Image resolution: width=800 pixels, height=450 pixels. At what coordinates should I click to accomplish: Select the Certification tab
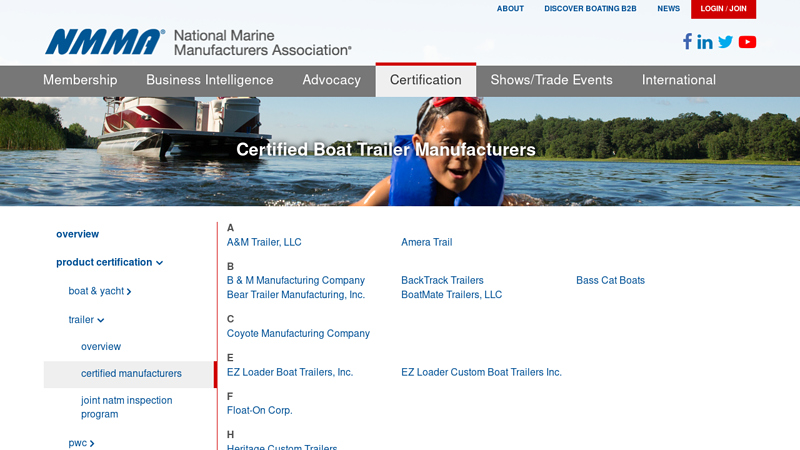point(426,80)
